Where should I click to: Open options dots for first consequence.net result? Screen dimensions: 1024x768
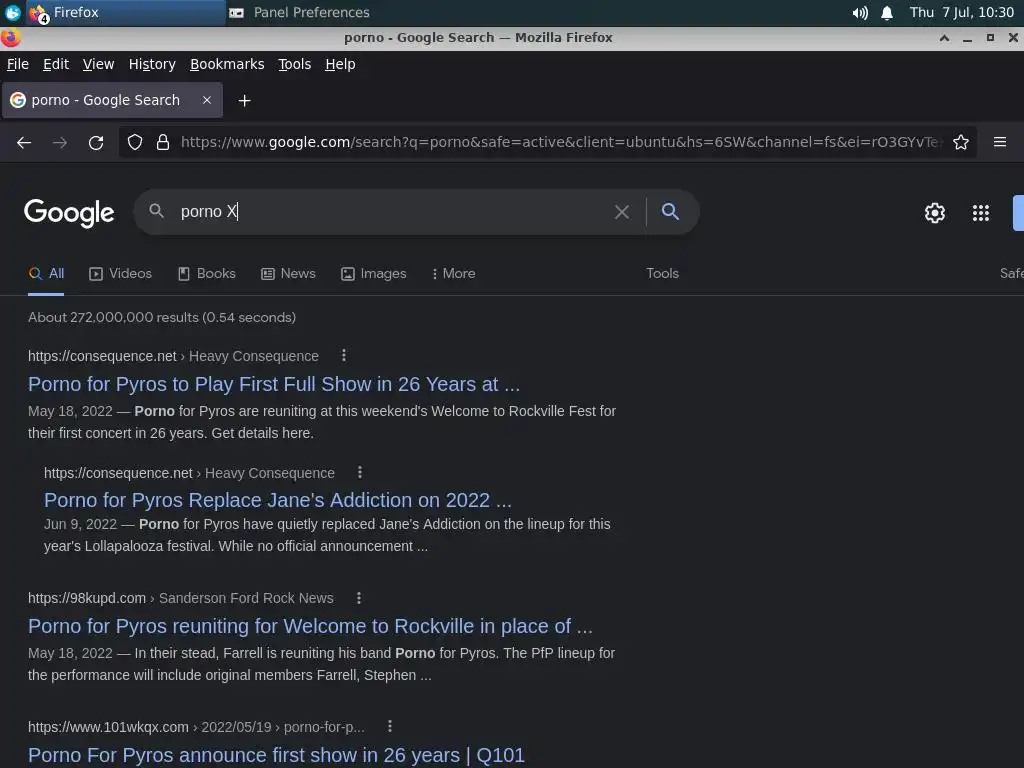(344, 355)
